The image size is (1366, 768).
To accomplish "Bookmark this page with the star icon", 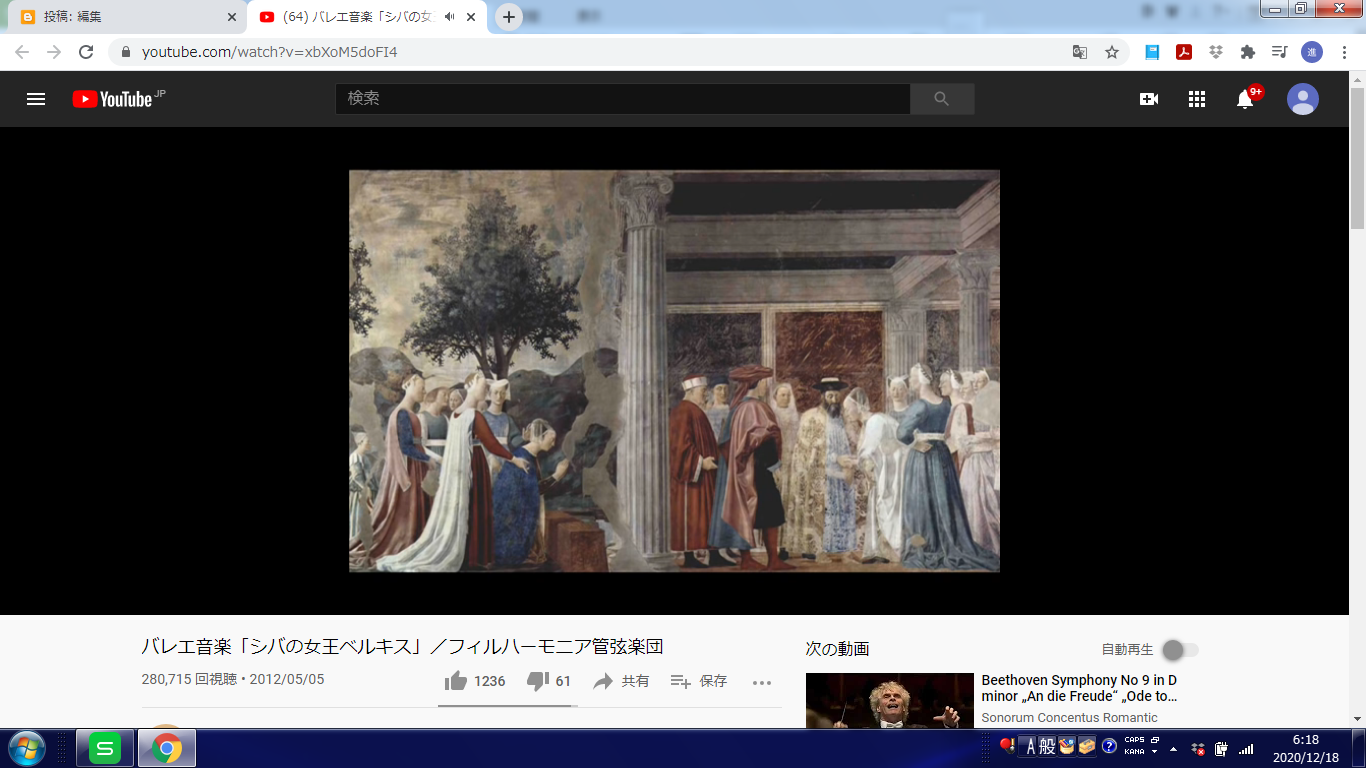I will point(1111,52).
